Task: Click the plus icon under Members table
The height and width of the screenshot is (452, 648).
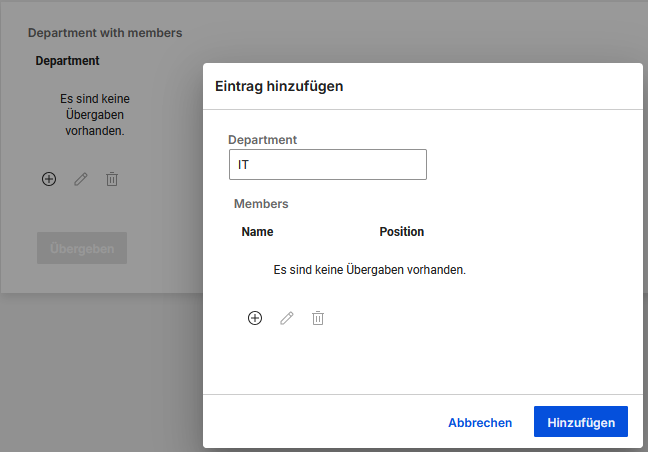Action: [255, 318]
